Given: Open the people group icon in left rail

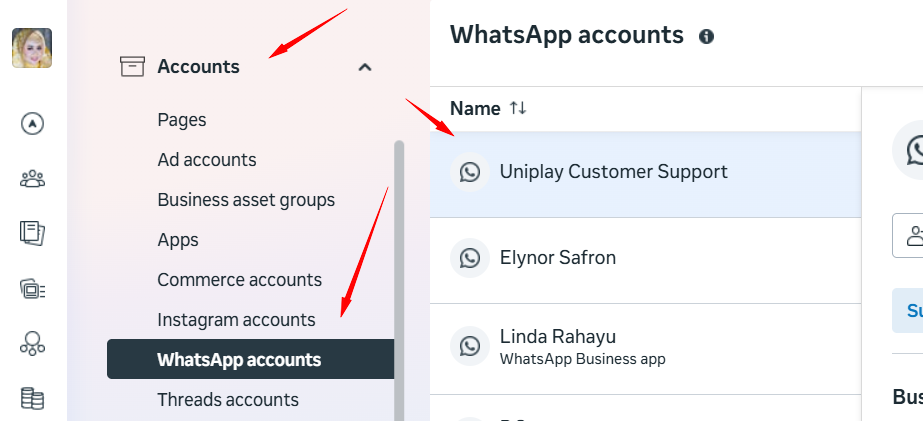Looking at the screenshot, I should (x=32, y=179).
